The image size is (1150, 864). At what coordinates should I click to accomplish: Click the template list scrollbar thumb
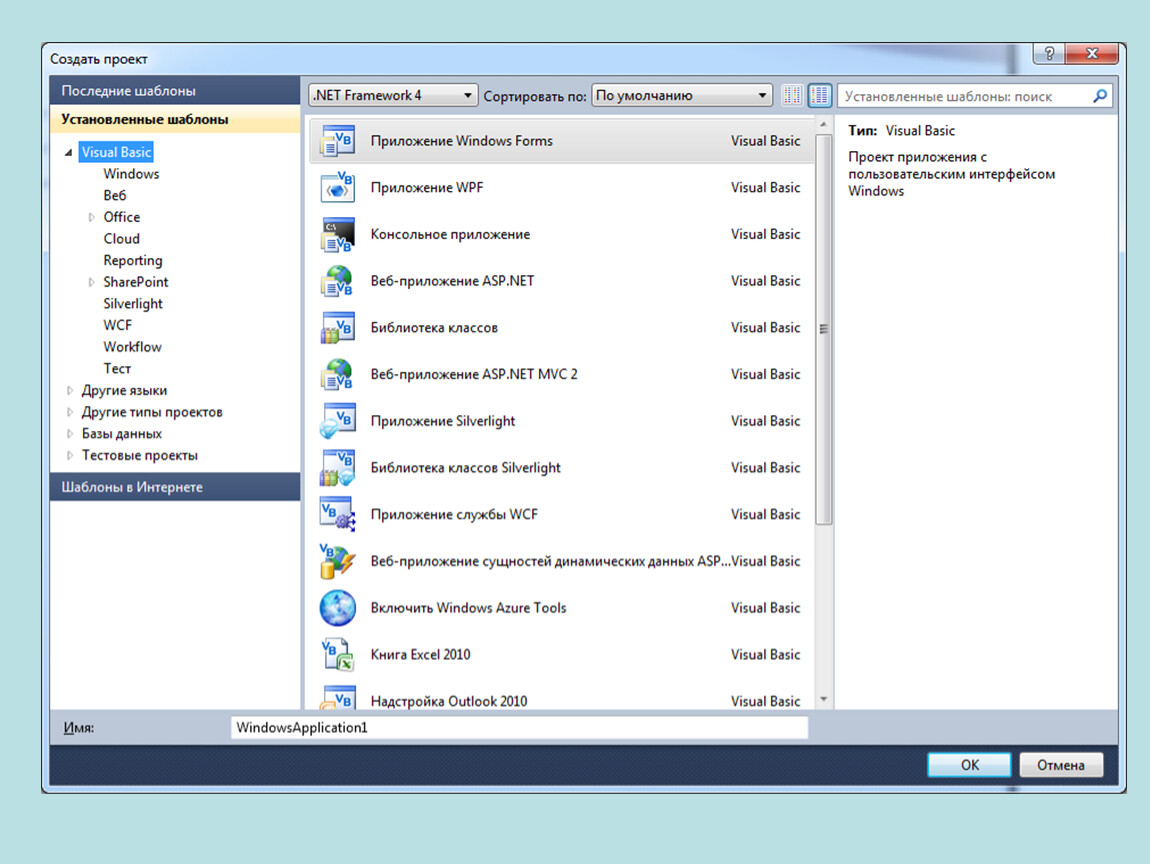point(824,329)
